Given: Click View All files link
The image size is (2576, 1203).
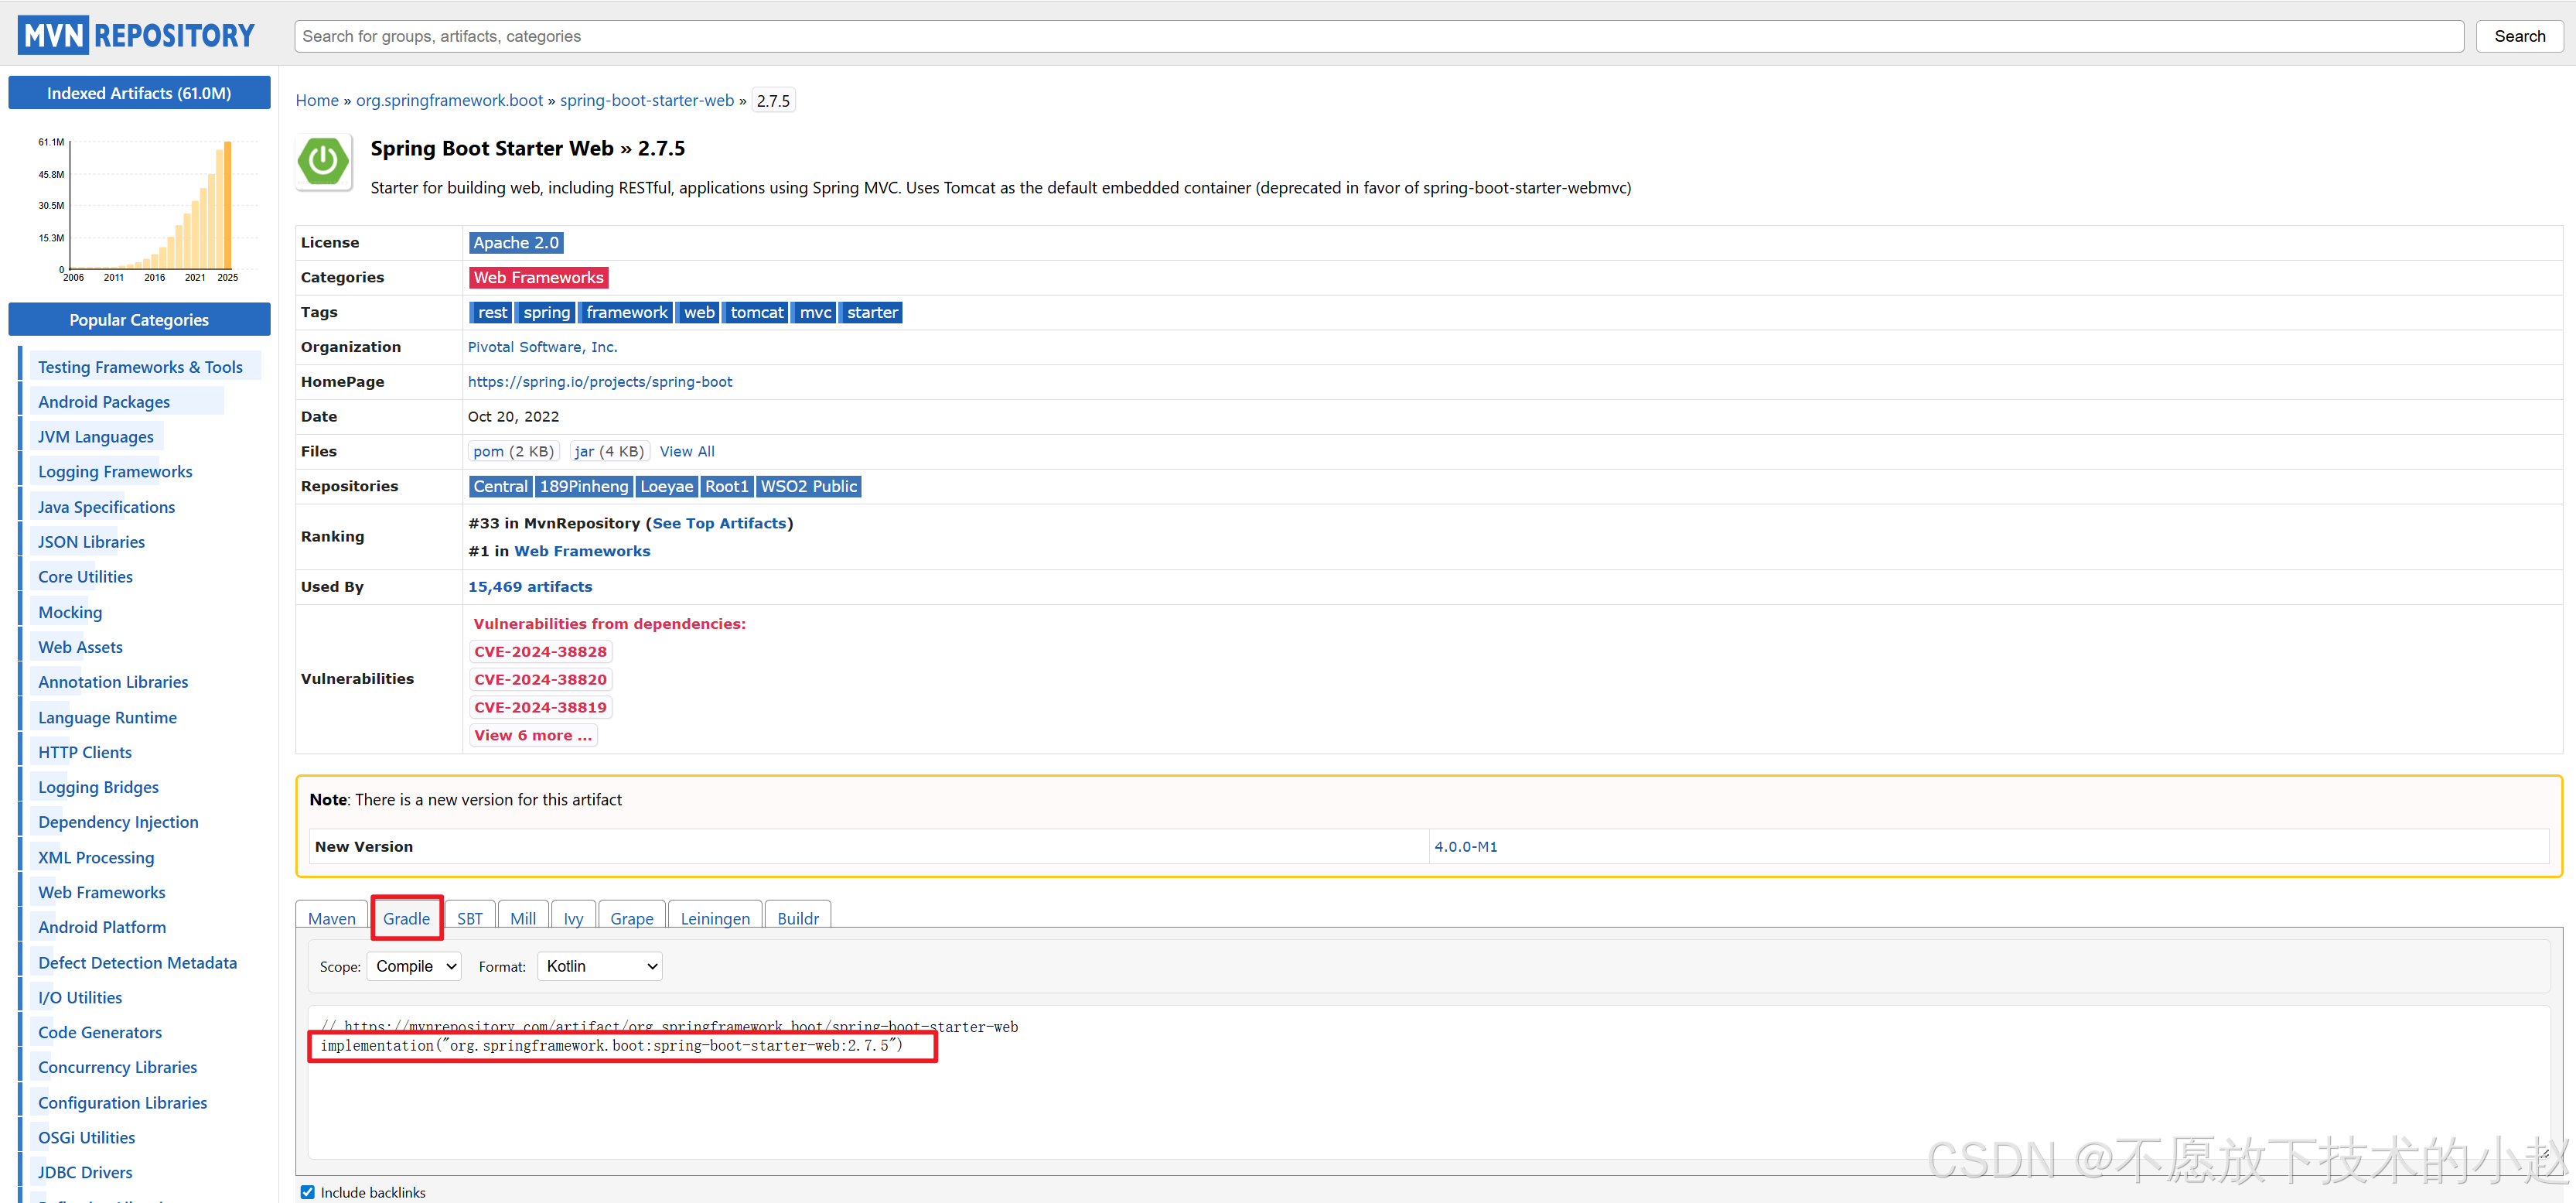Looking at the screenshot, I should (x=687, y=451).
